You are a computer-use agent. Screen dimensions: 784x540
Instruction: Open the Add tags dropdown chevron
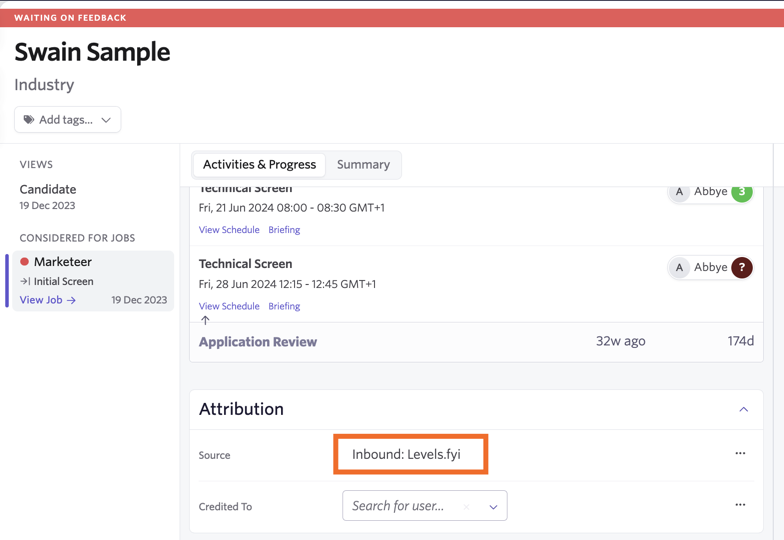click(x=106, y=120)
